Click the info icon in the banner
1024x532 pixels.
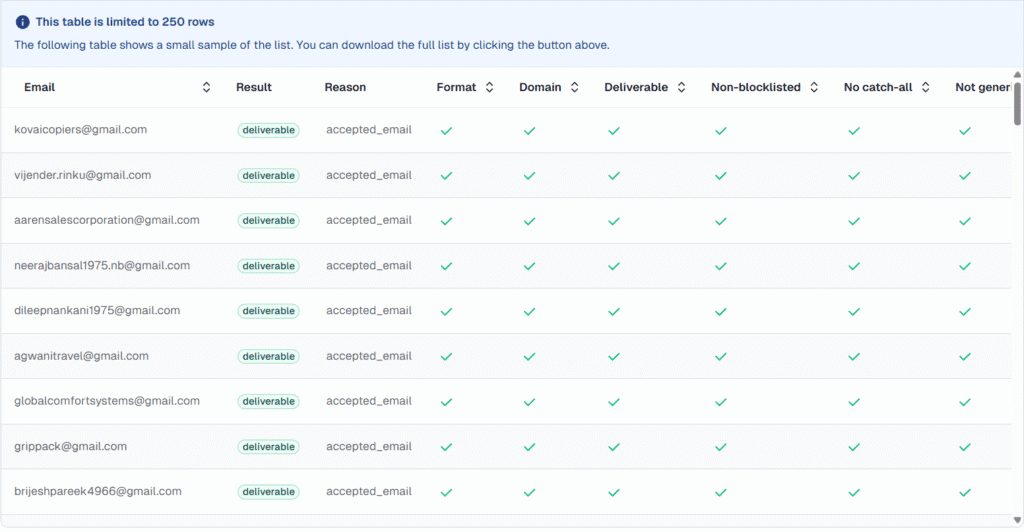coord(22,22)
